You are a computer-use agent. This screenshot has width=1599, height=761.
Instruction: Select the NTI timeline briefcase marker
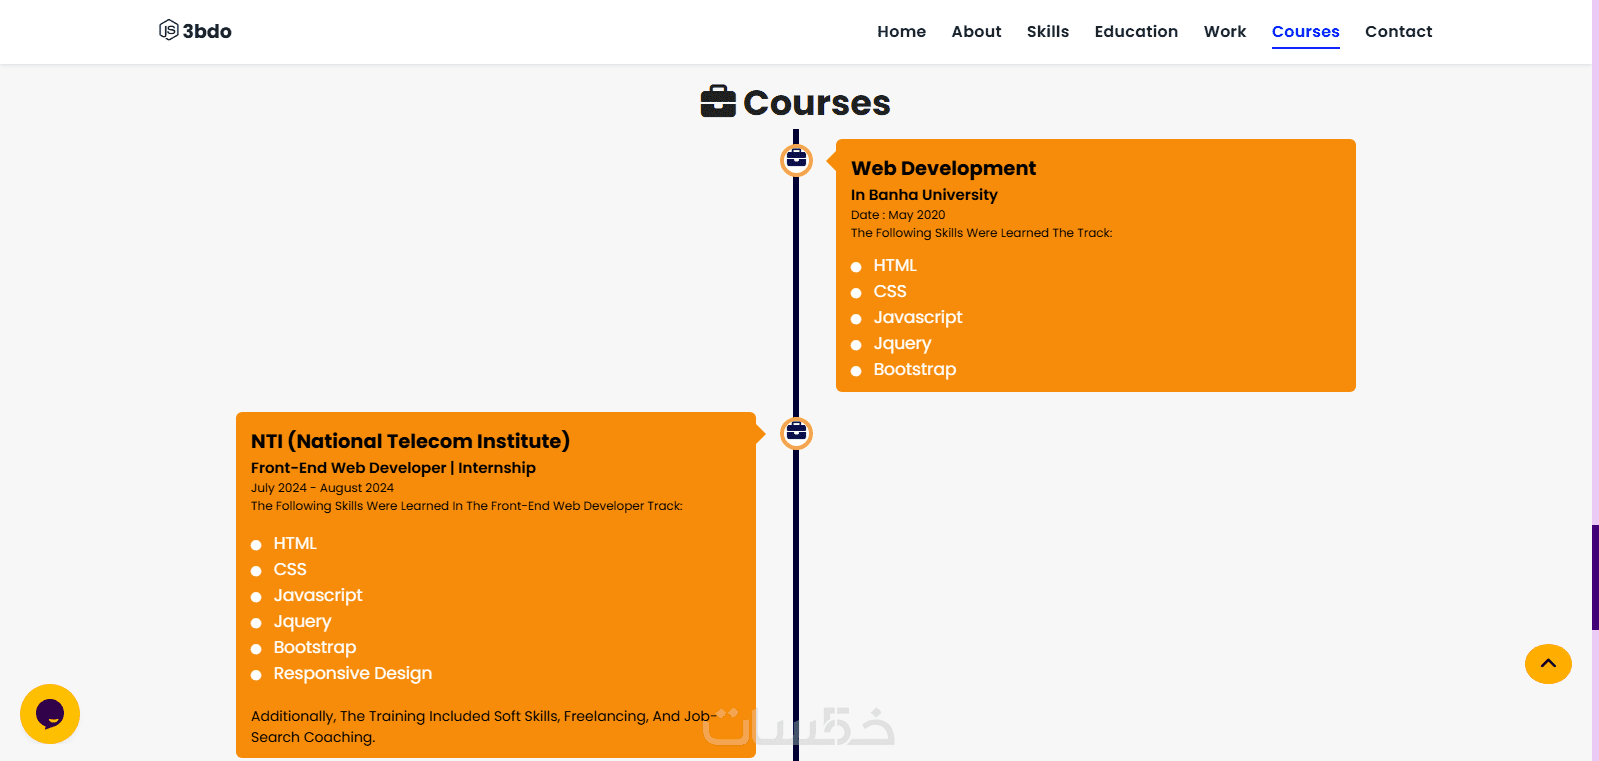[796, 433]
